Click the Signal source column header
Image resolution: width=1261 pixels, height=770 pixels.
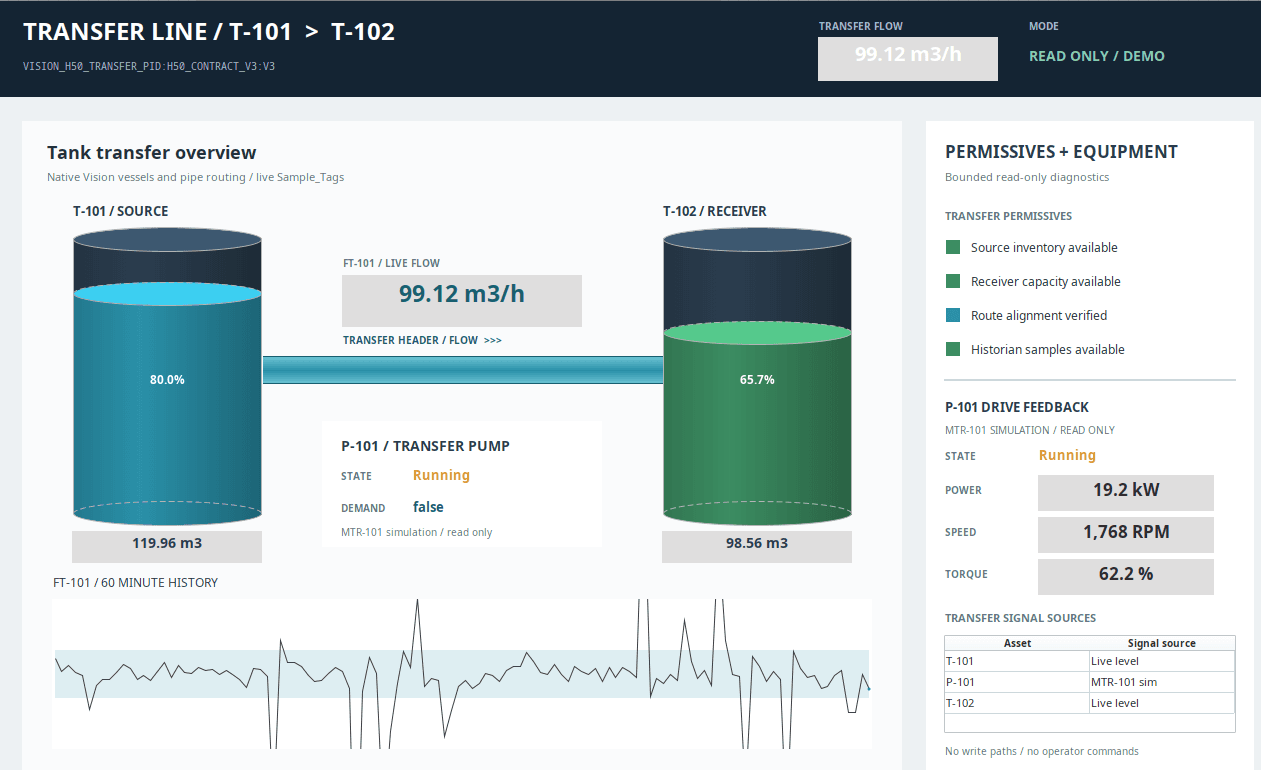click(x=1162, y=643)
